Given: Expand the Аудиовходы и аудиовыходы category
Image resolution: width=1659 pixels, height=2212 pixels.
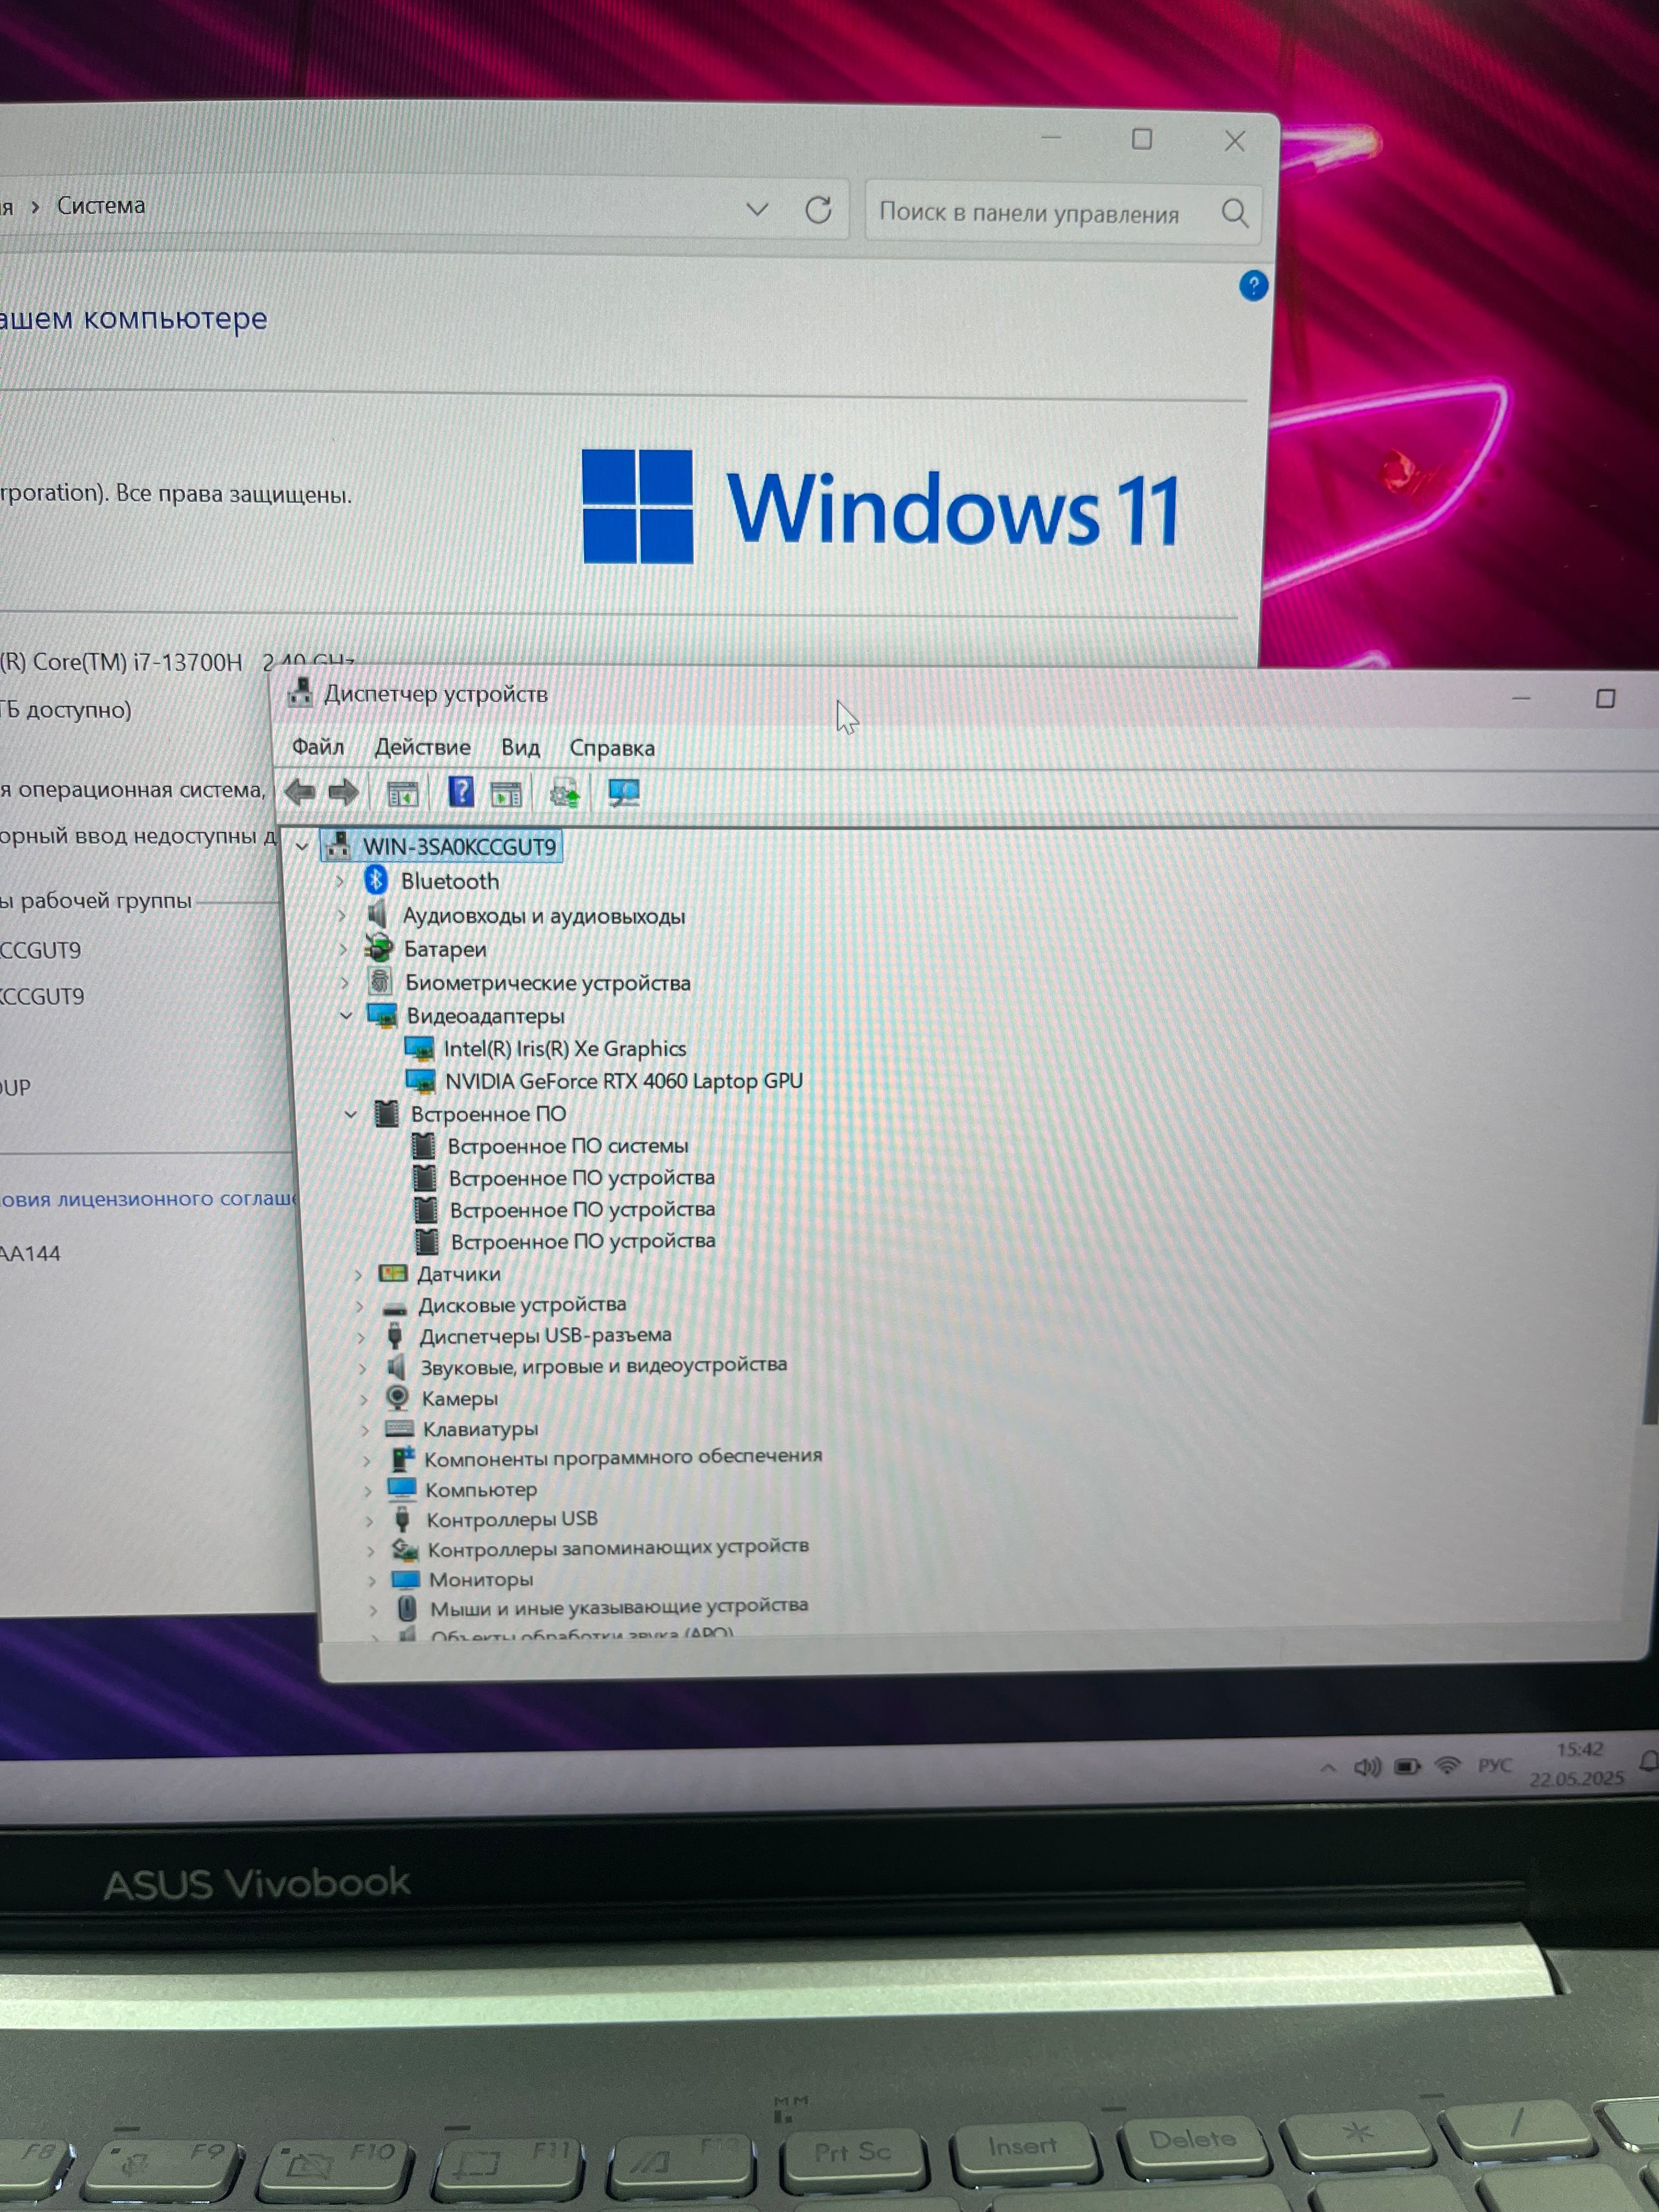Looking at the screenshot, I should pyautogui.click(x=342, y=915).
